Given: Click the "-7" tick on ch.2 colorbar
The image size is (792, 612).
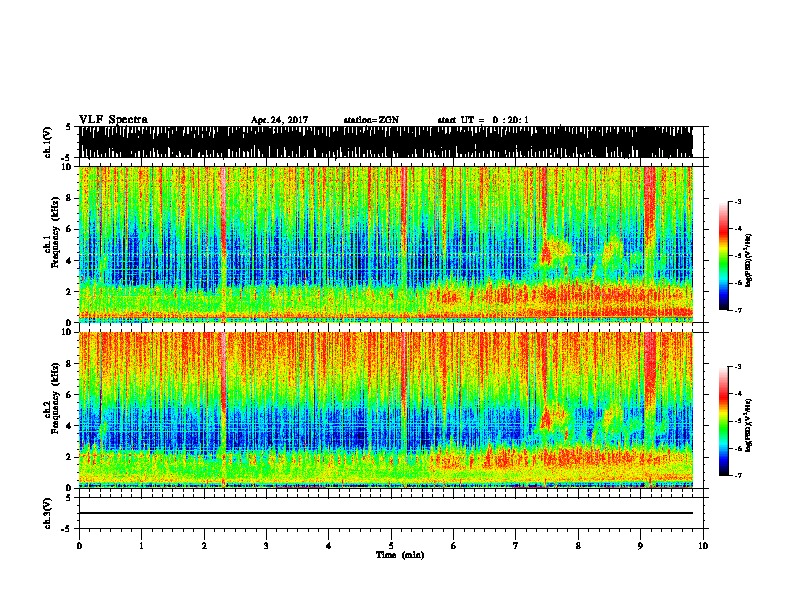Looking at the screenshot, I should (x=737, y=475).
